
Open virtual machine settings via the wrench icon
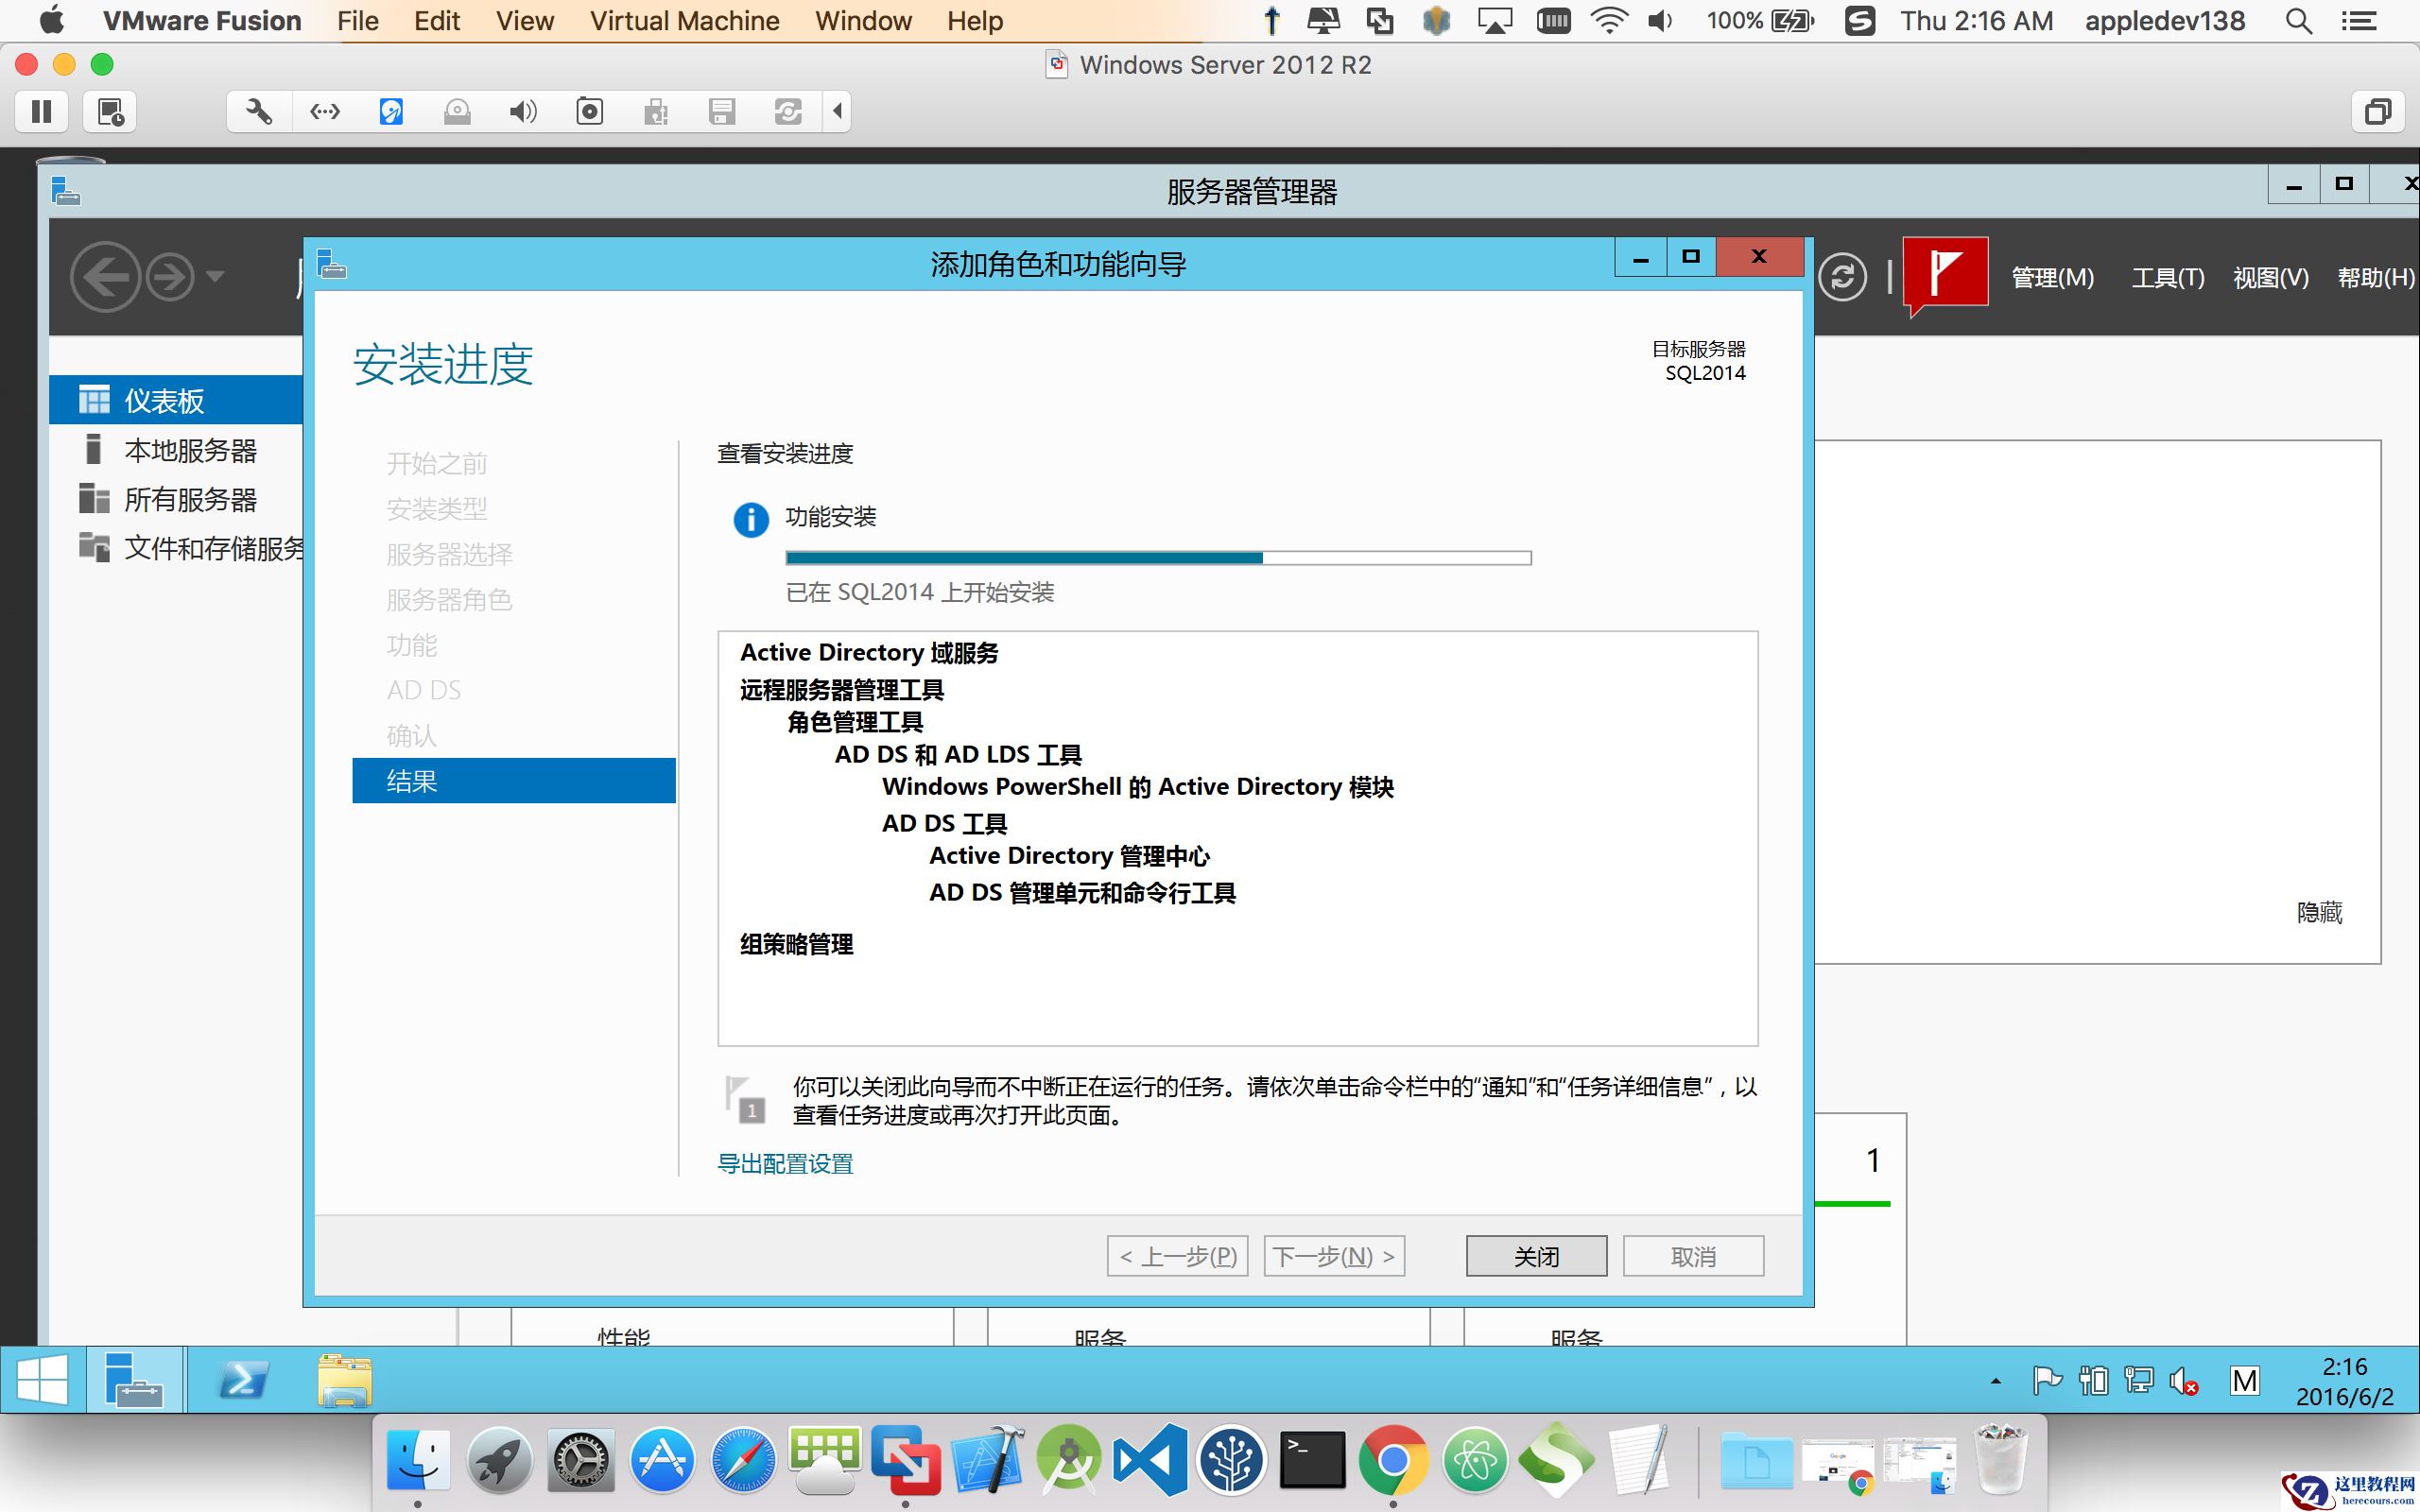pyautogui.click(x=258, y=111)
